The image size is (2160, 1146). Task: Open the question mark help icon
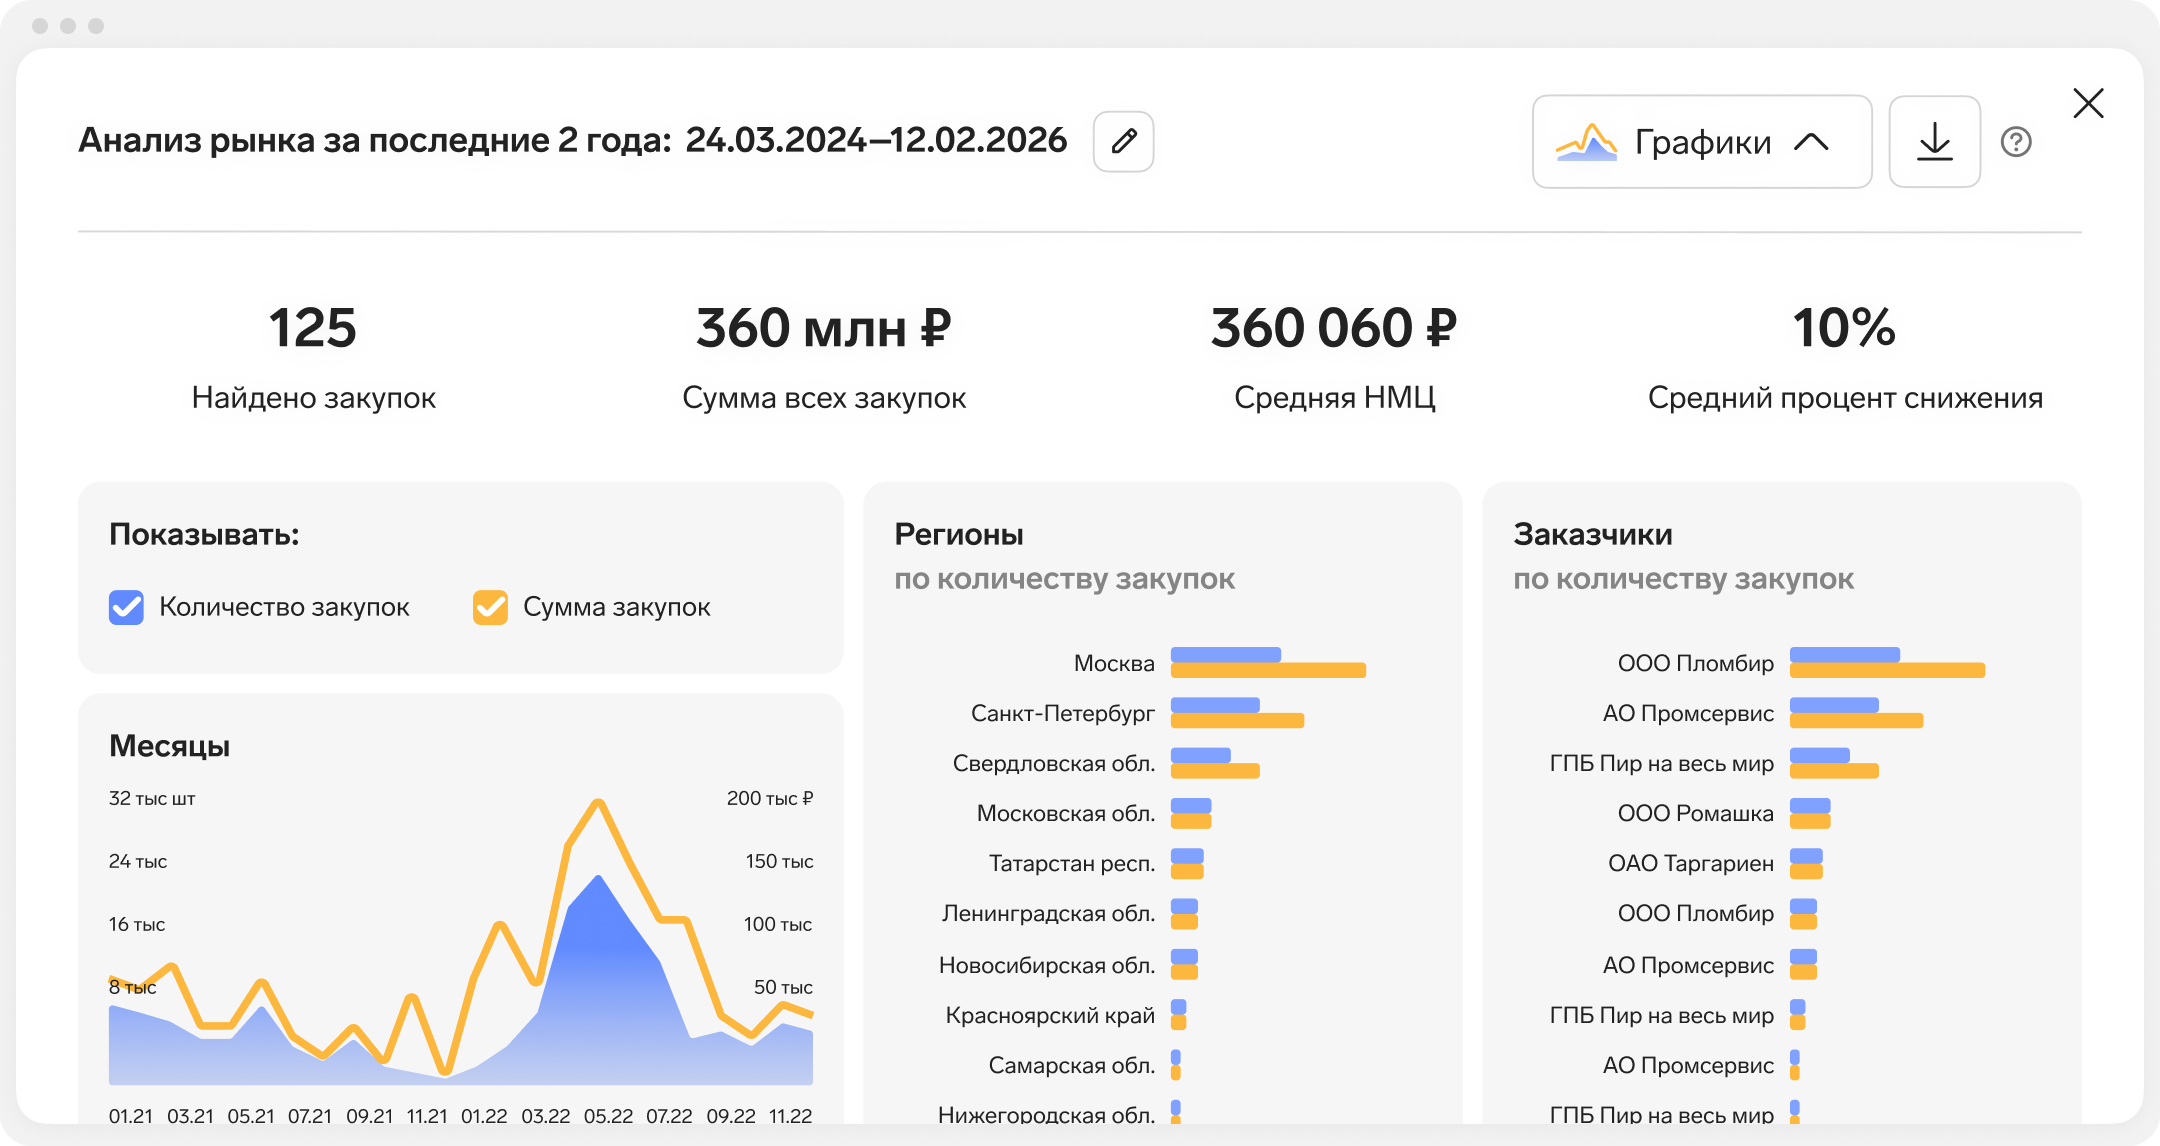[x=2015, y=142]
